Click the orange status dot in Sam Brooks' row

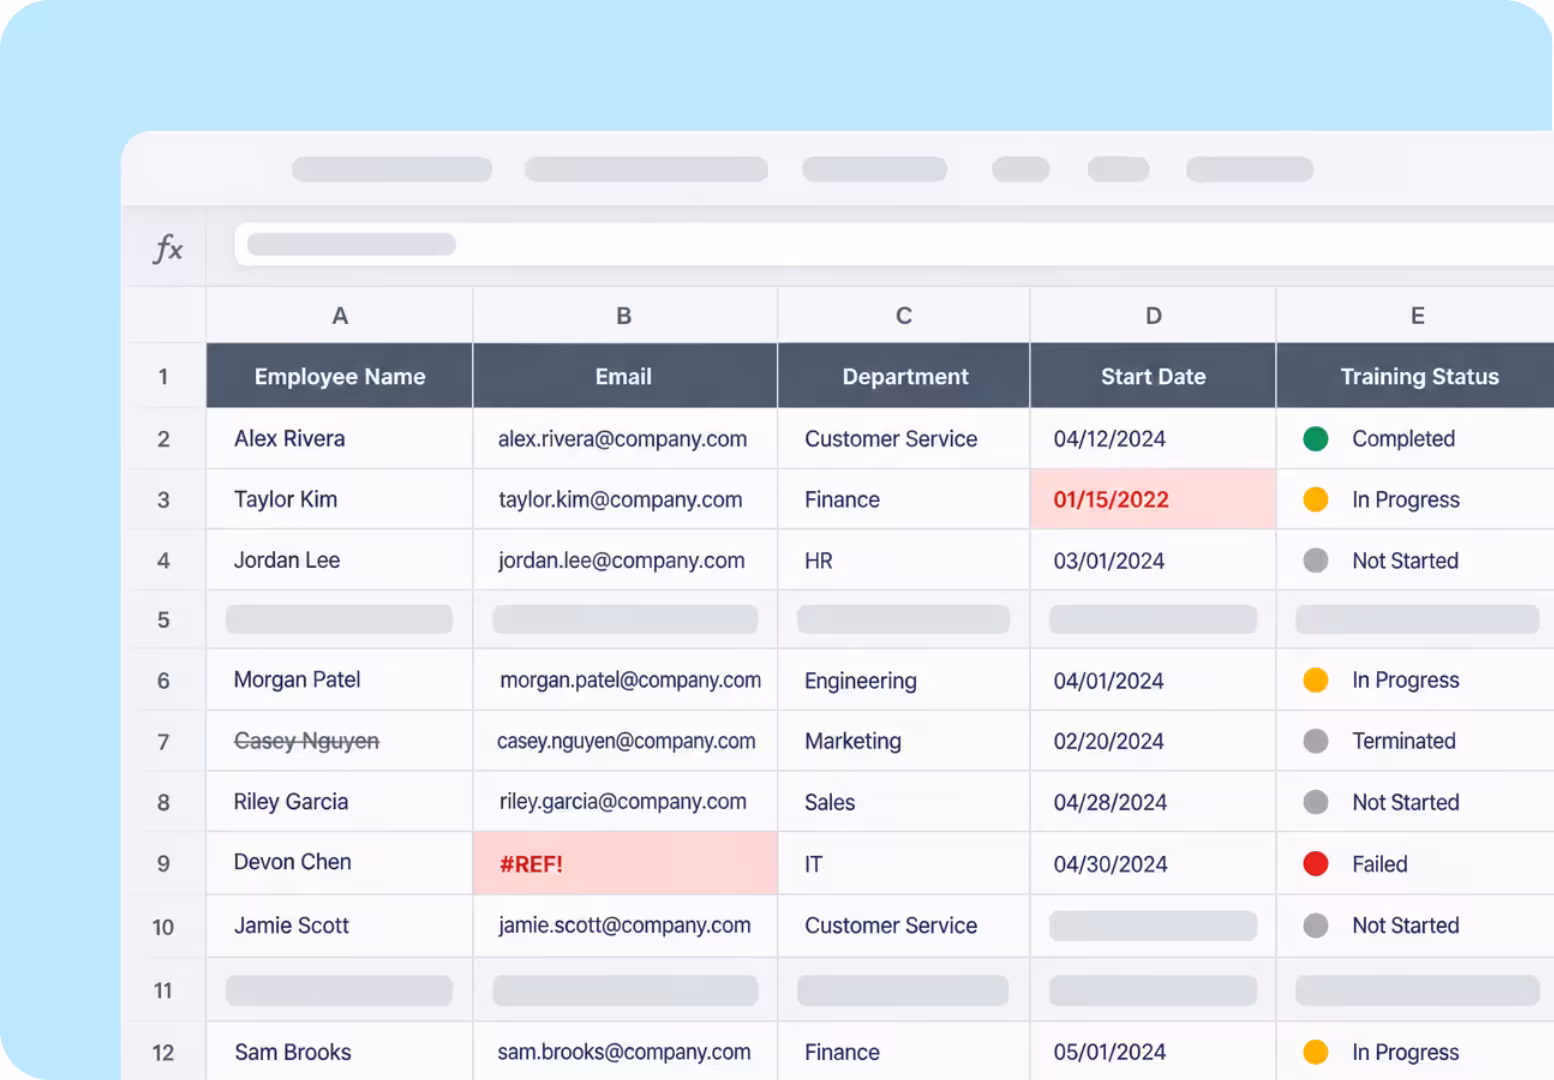1315,1052
